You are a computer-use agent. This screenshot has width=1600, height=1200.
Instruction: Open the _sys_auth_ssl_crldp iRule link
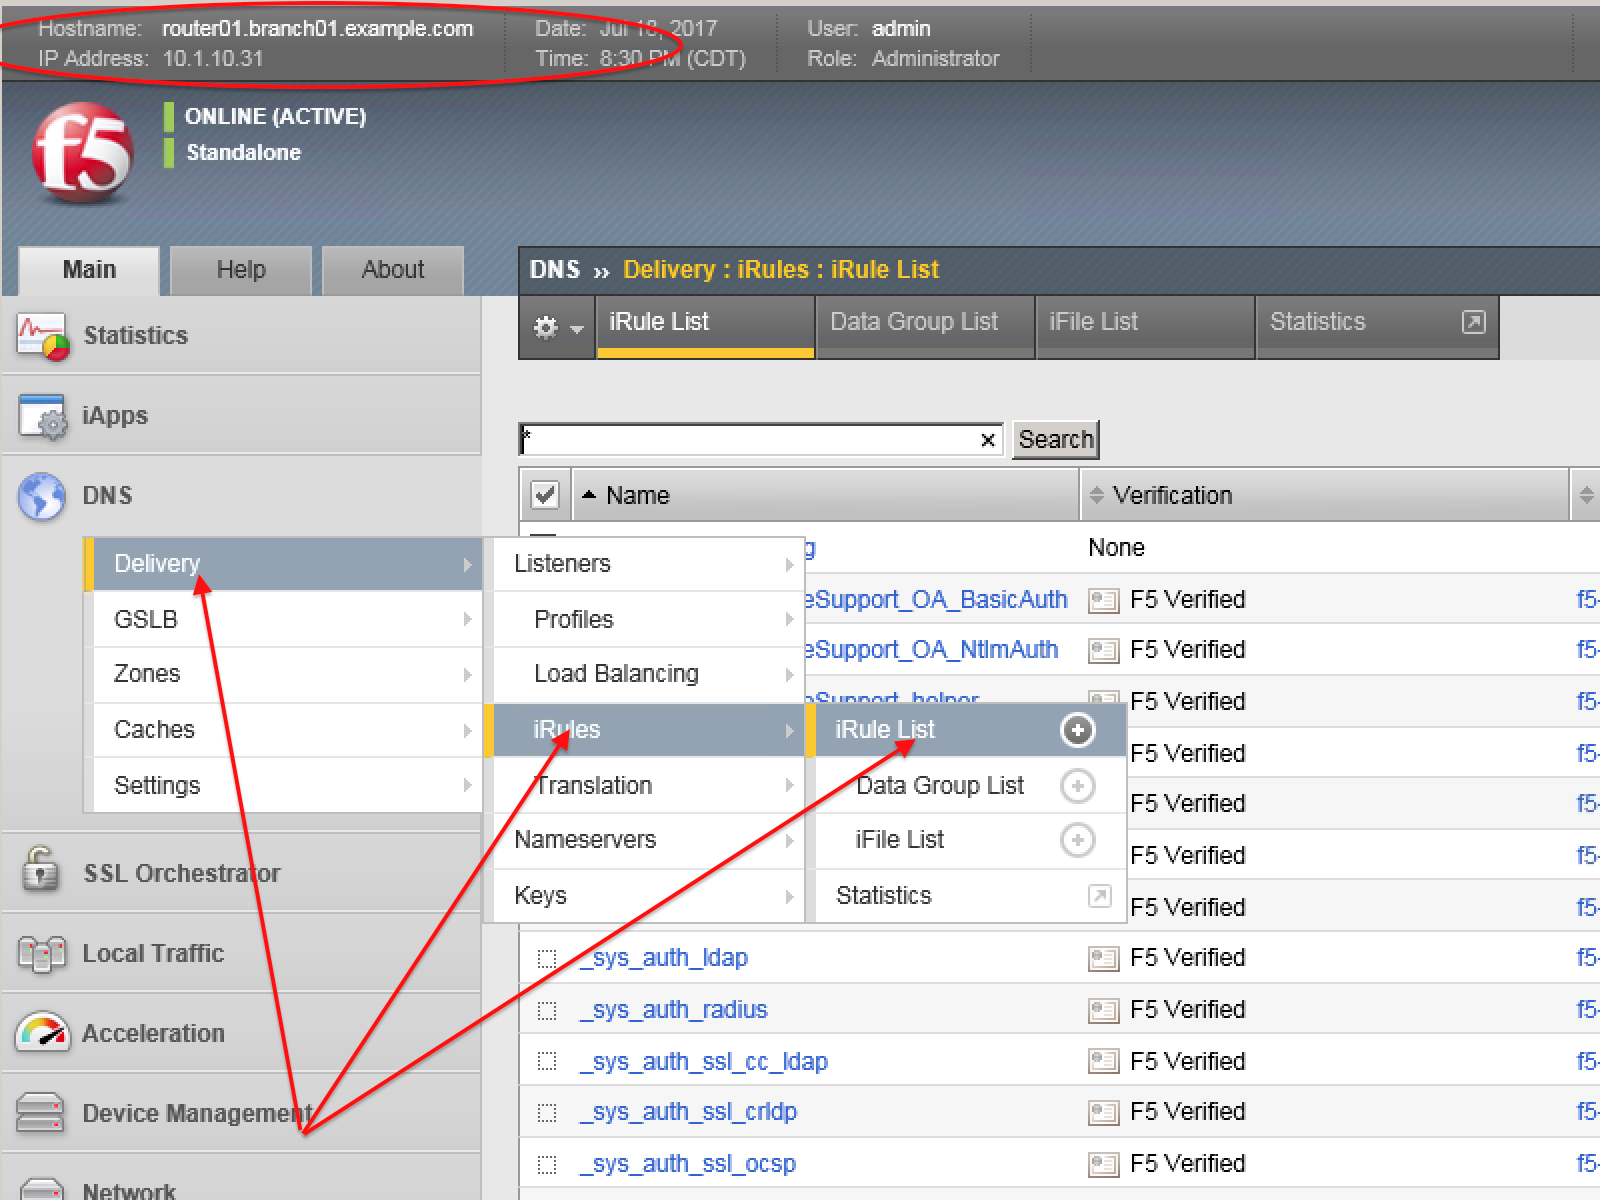click(689, 1112)
